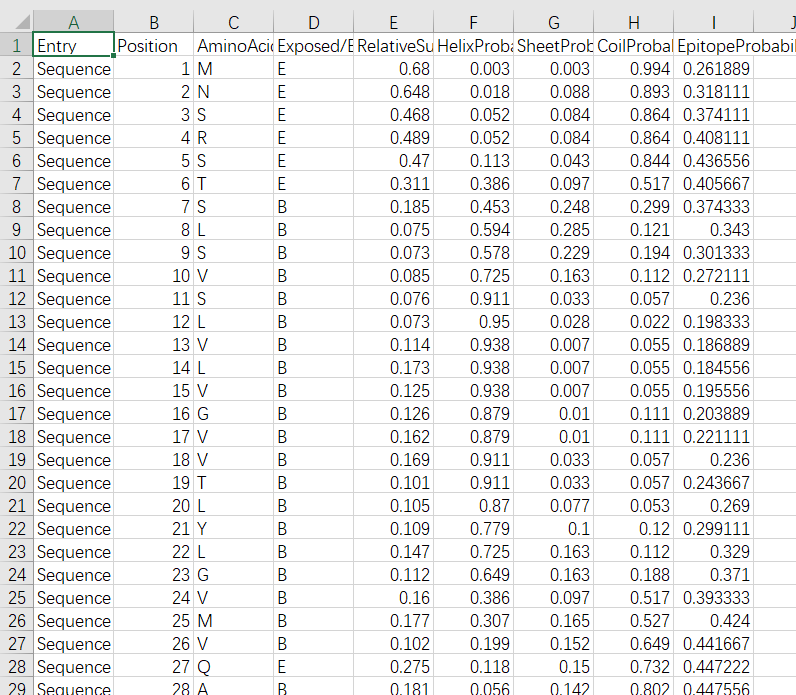Select column E header
Viewport: 796px width, 695px height.
(x=393, y=22)
